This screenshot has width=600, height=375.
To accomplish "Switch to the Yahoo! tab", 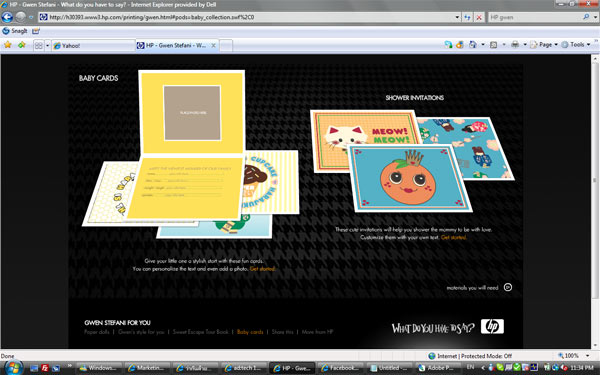I will point(93,46).
